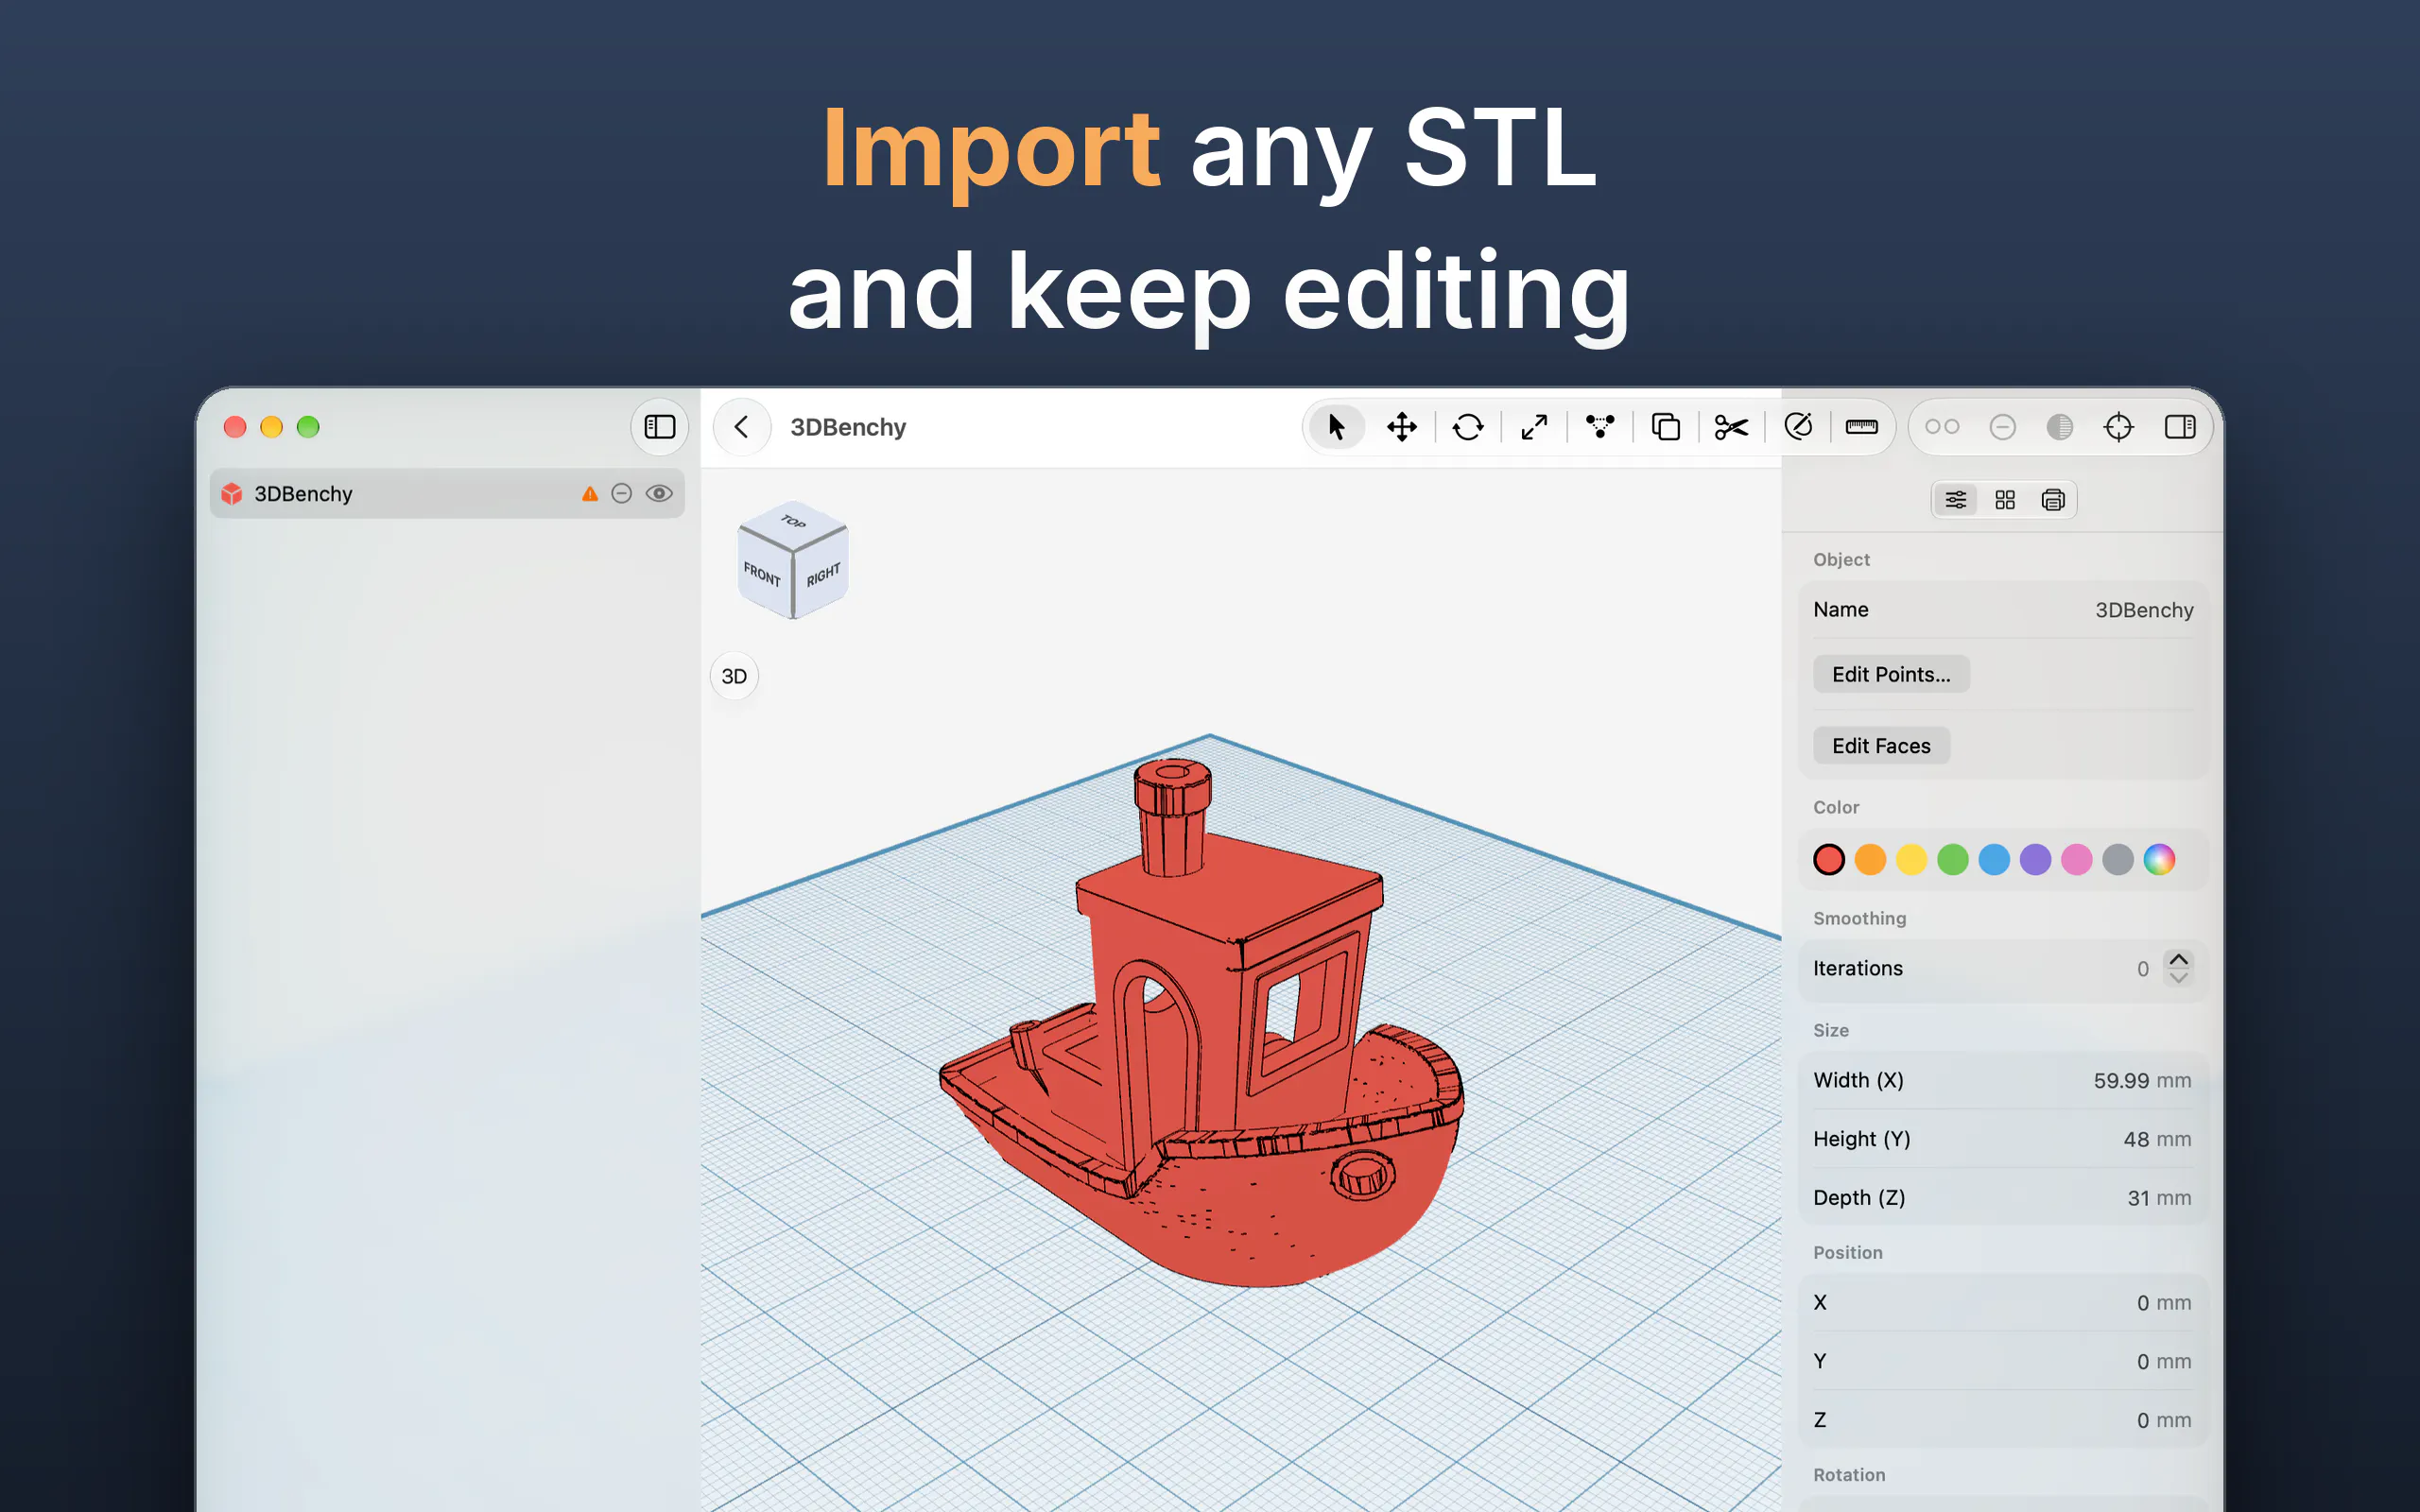Click the orientation view cube

[793, 559]
